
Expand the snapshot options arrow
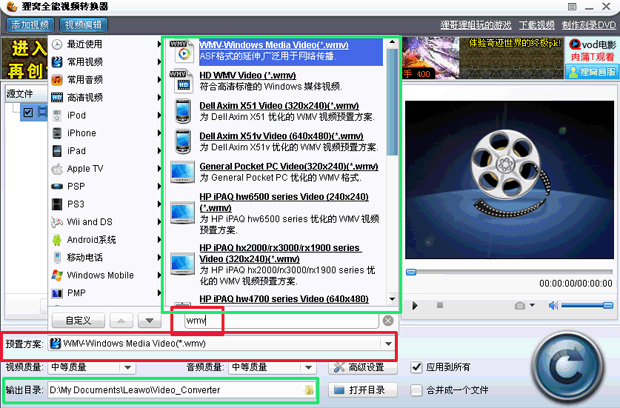(x=532, y=305)
